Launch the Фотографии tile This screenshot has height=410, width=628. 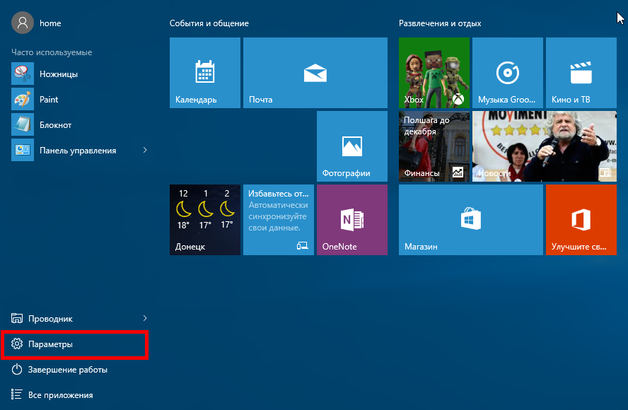point(352,146)
